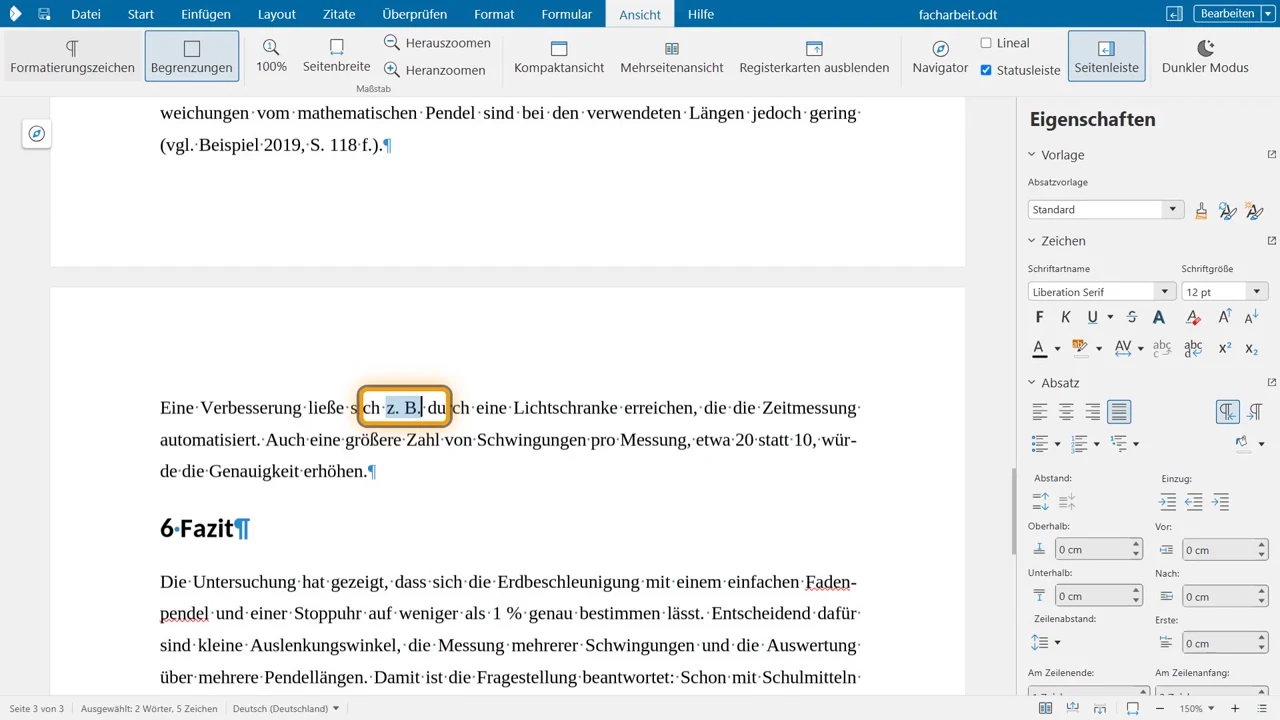Collapse the Zeichen section

pos(1033,241)
